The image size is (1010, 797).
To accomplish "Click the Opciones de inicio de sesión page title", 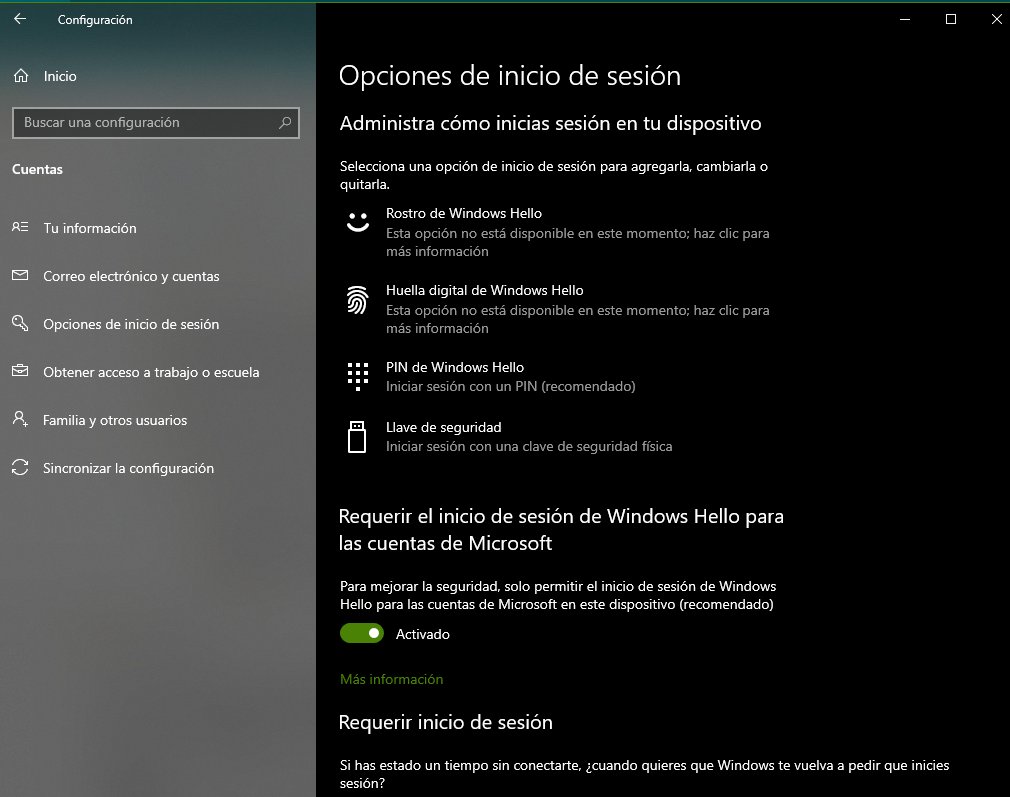I will tap(510, 76).
